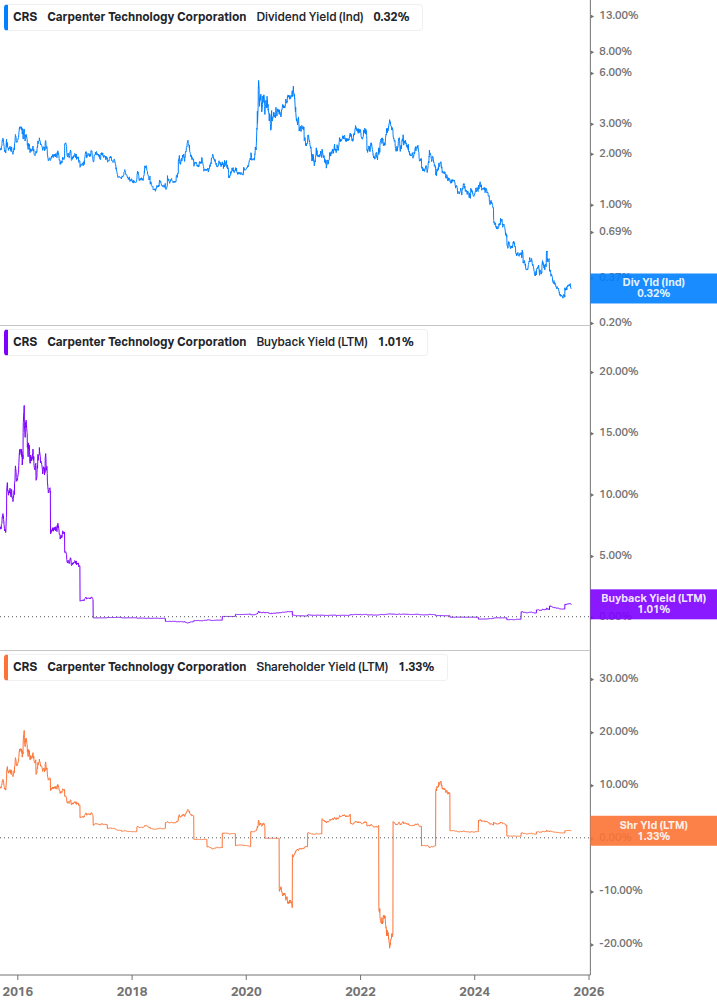The width and height of the screenshot is (717, 1005).
Task: Click the 2024 label on the time axis
Action: (475, 992)
